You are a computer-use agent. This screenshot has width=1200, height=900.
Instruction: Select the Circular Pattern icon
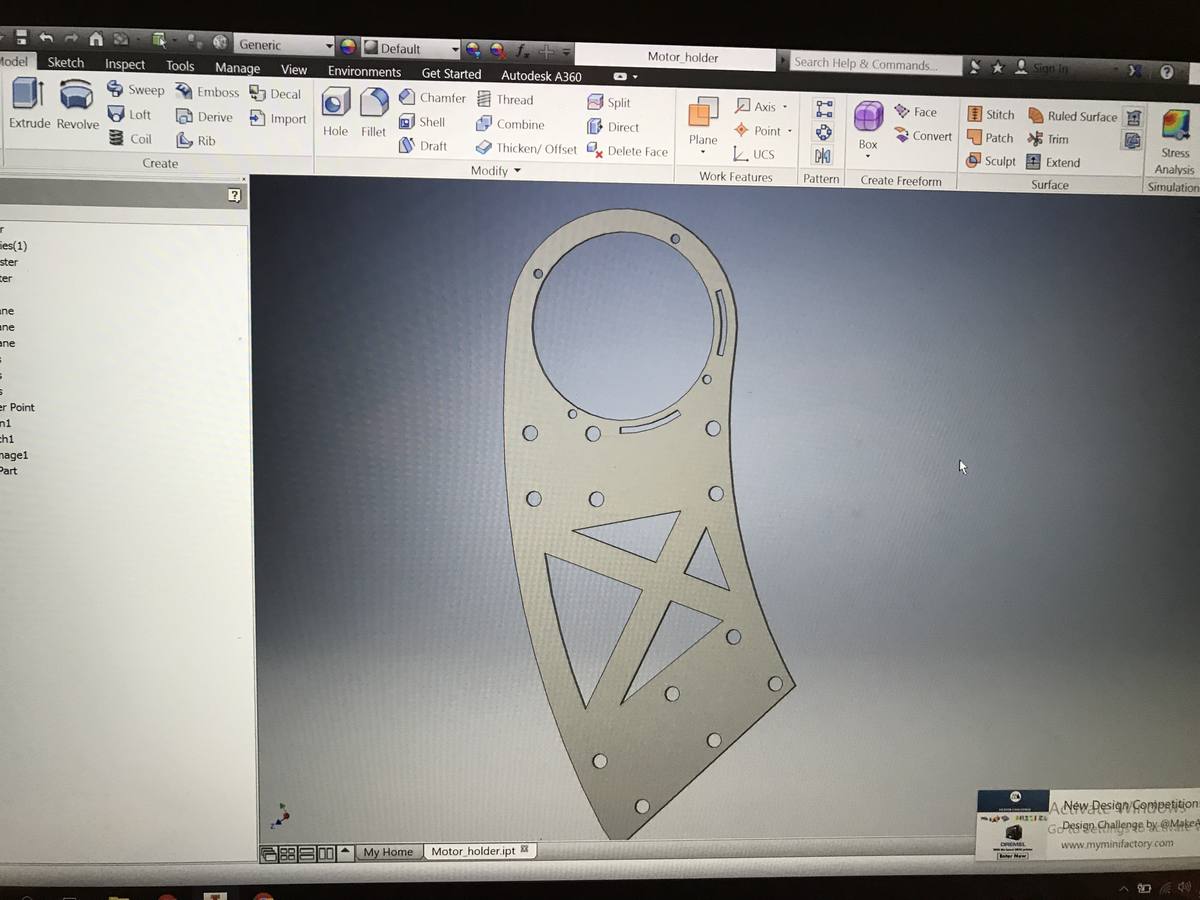click(824, 132)
